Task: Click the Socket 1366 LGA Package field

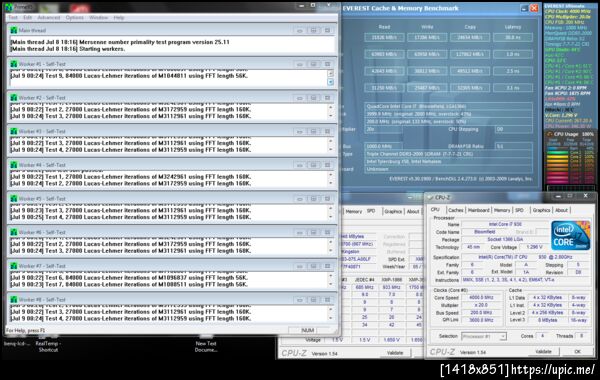Action: coord(505,240)
